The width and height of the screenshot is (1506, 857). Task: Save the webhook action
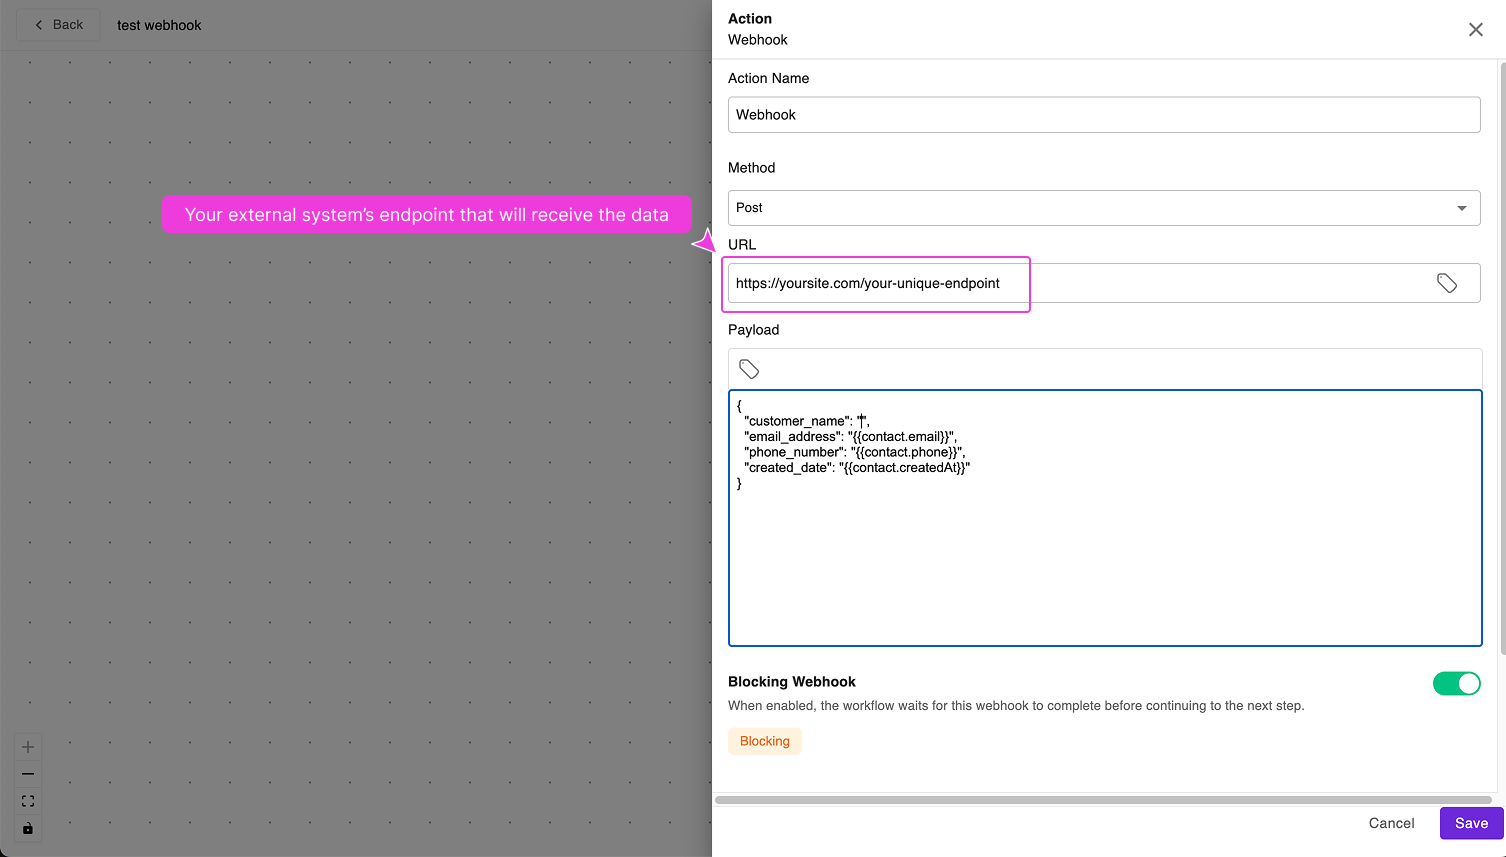pyautogui.click(x=1470, y=823)
